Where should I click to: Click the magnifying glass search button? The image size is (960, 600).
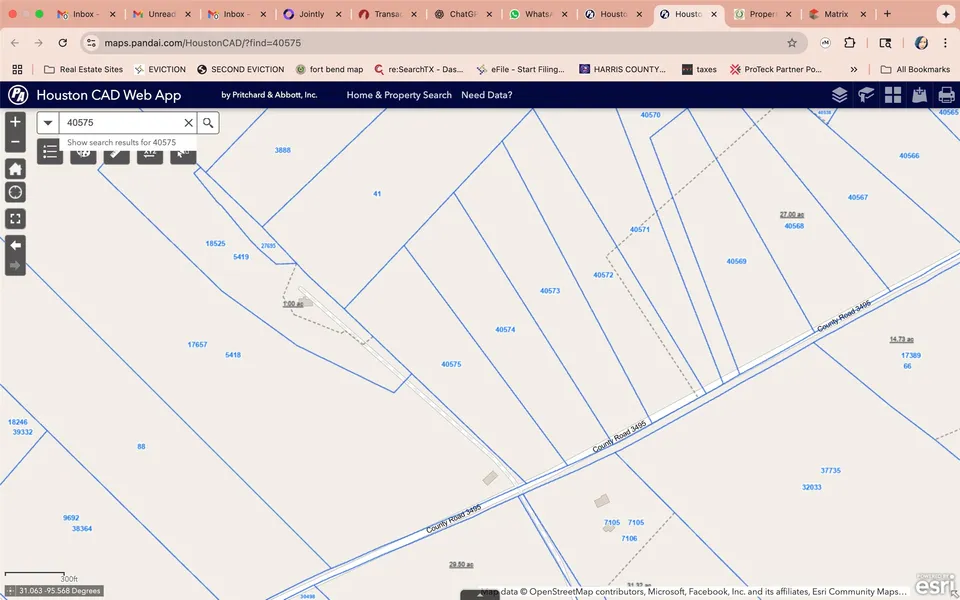(x=207, y=123)
